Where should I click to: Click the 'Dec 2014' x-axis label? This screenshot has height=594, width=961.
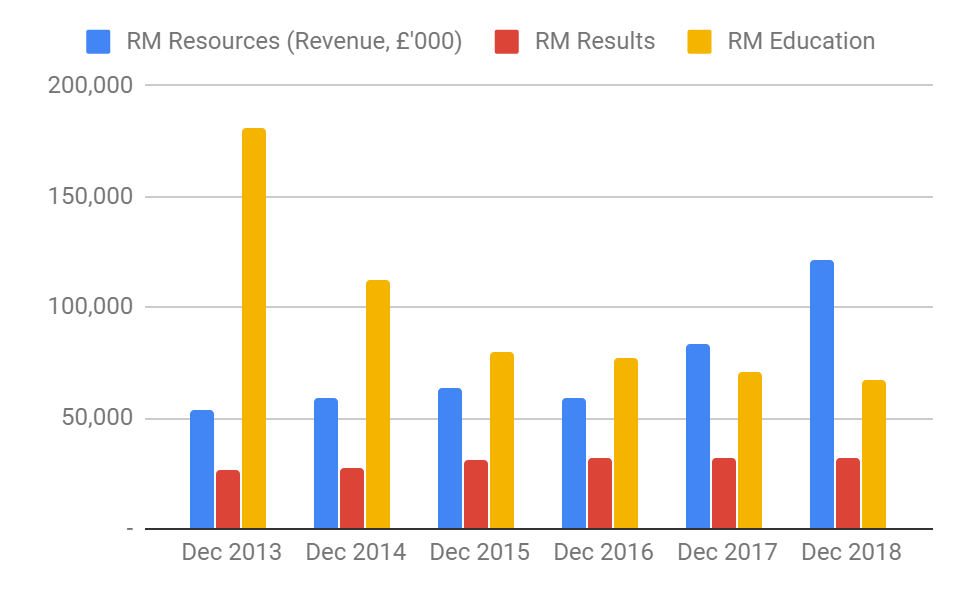(355, 552)
